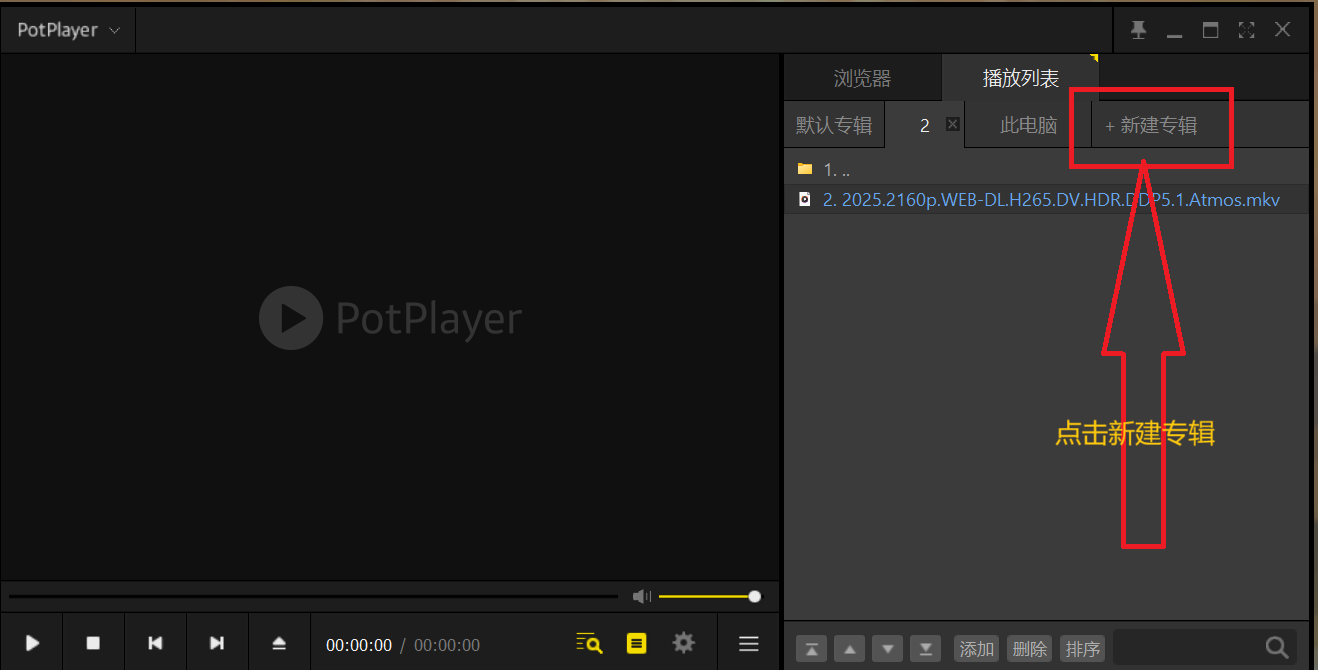
Task: Select the album tab named 2
Action: (x=925, y=126)
